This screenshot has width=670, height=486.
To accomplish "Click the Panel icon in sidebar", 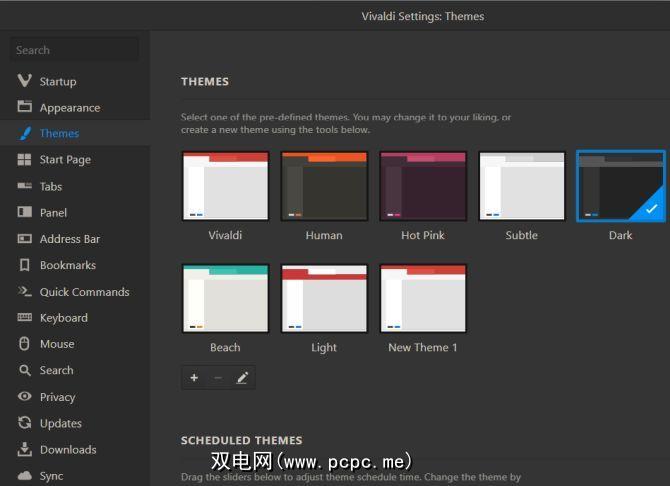I will [24, 212].
